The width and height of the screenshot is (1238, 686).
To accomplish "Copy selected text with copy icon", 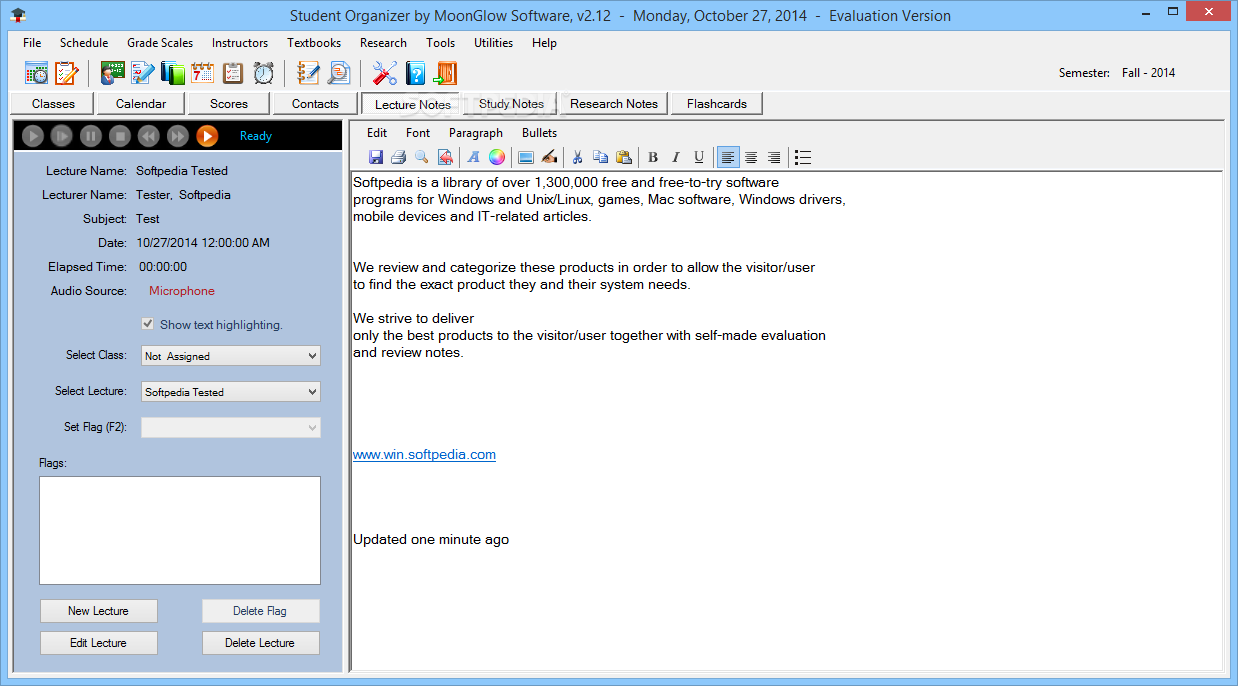I will point(600,157).
